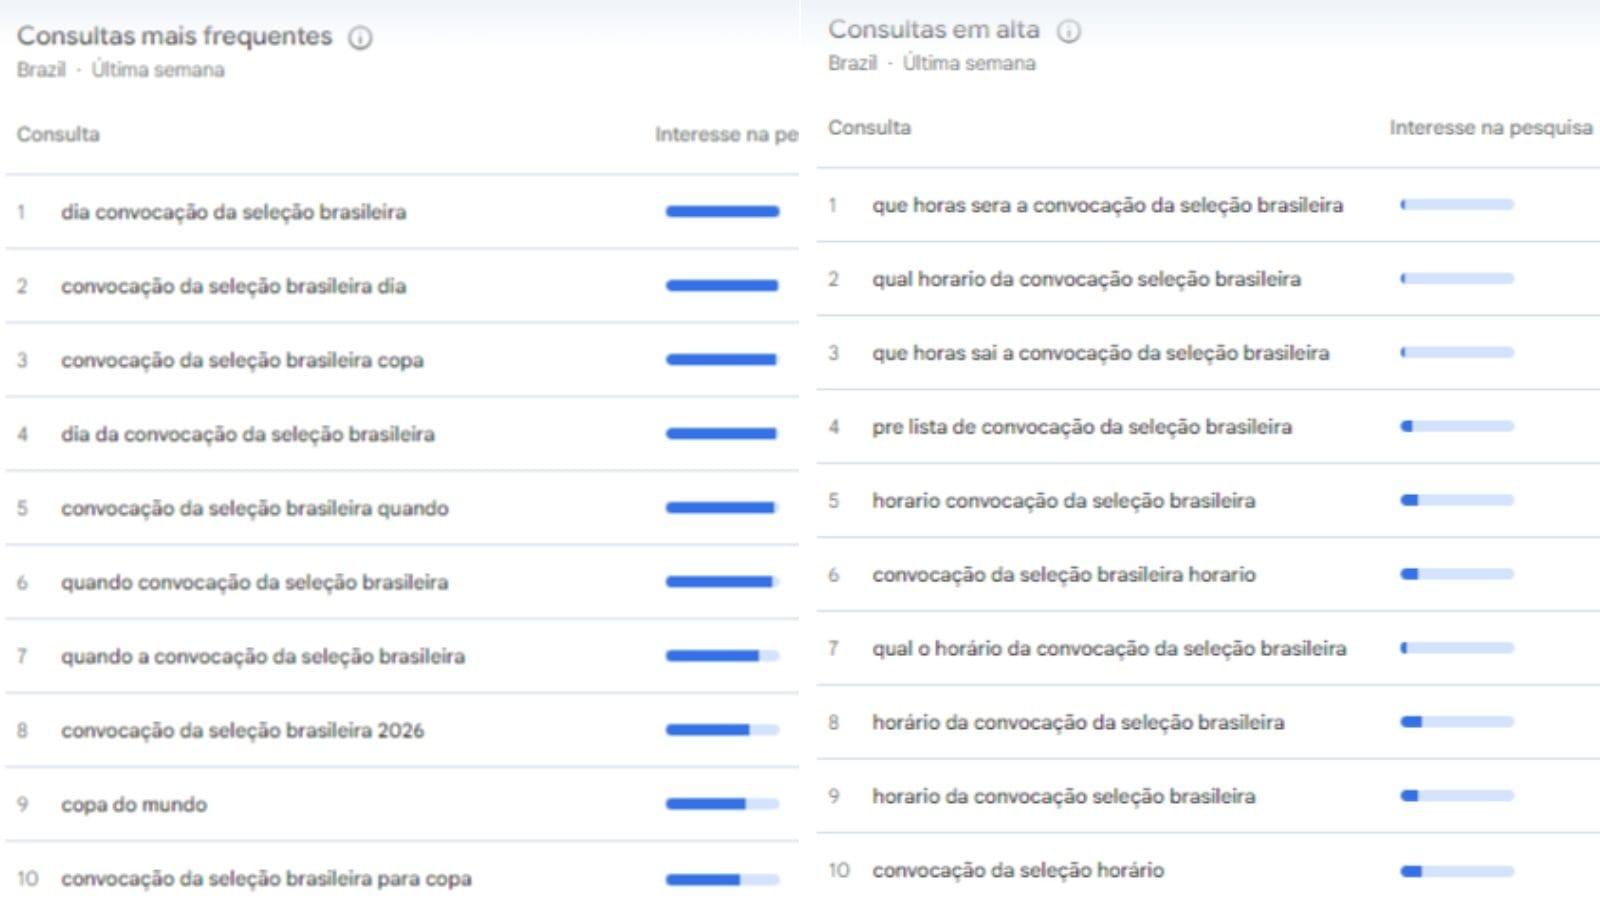Select convocação da seleção brasileira para copa

pyautogui.click(x=266, y=878)
